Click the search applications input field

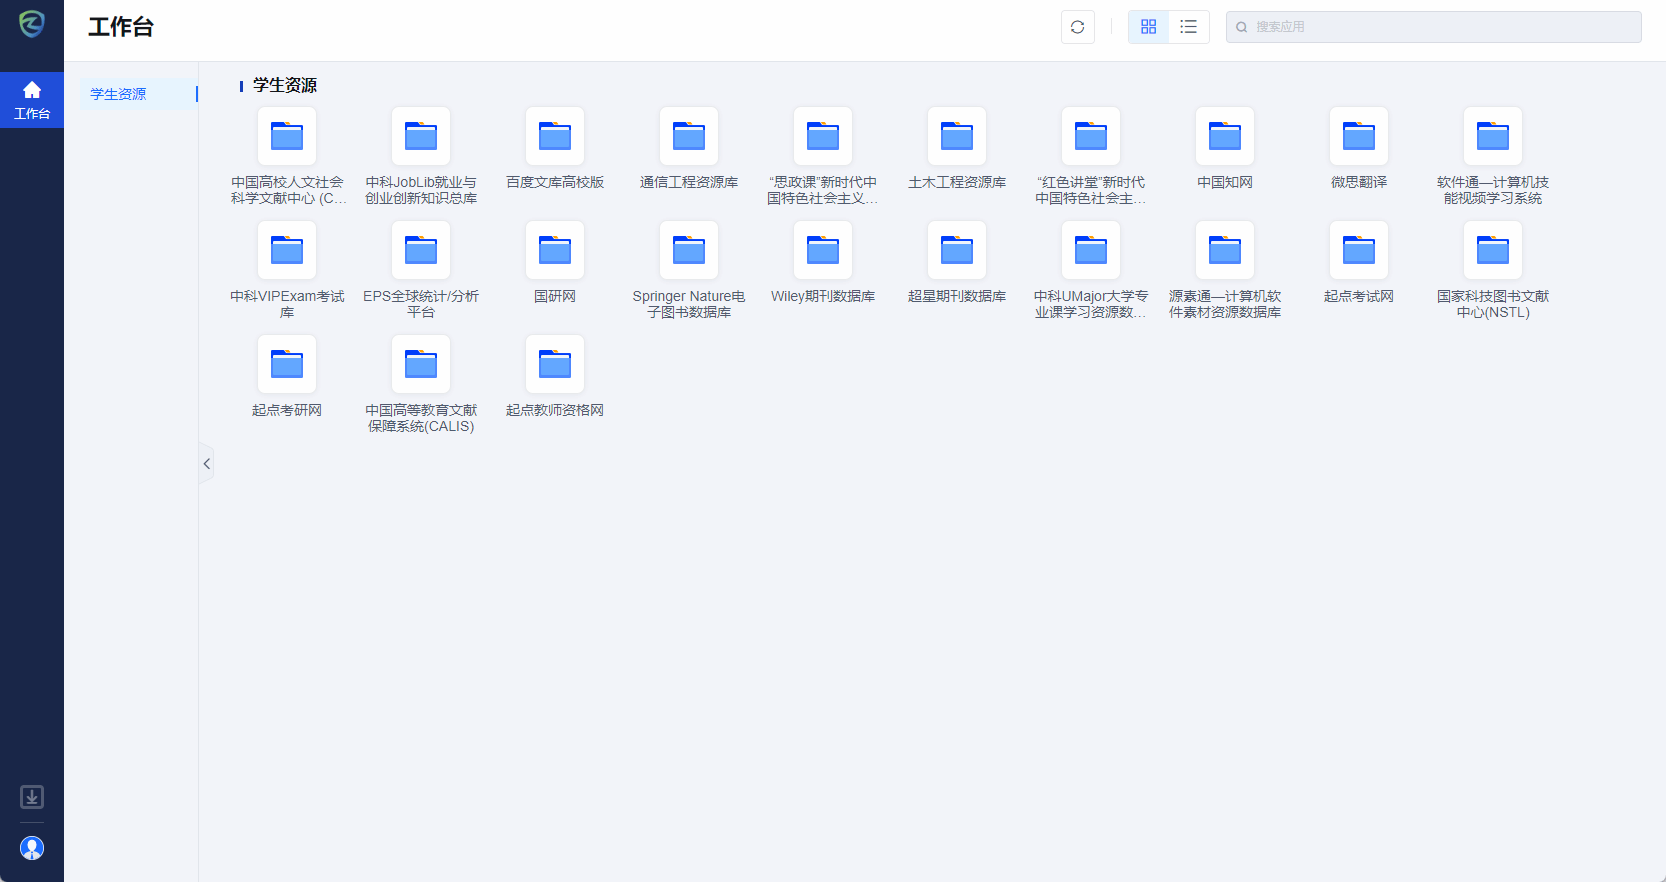(x=1440, y=27)
